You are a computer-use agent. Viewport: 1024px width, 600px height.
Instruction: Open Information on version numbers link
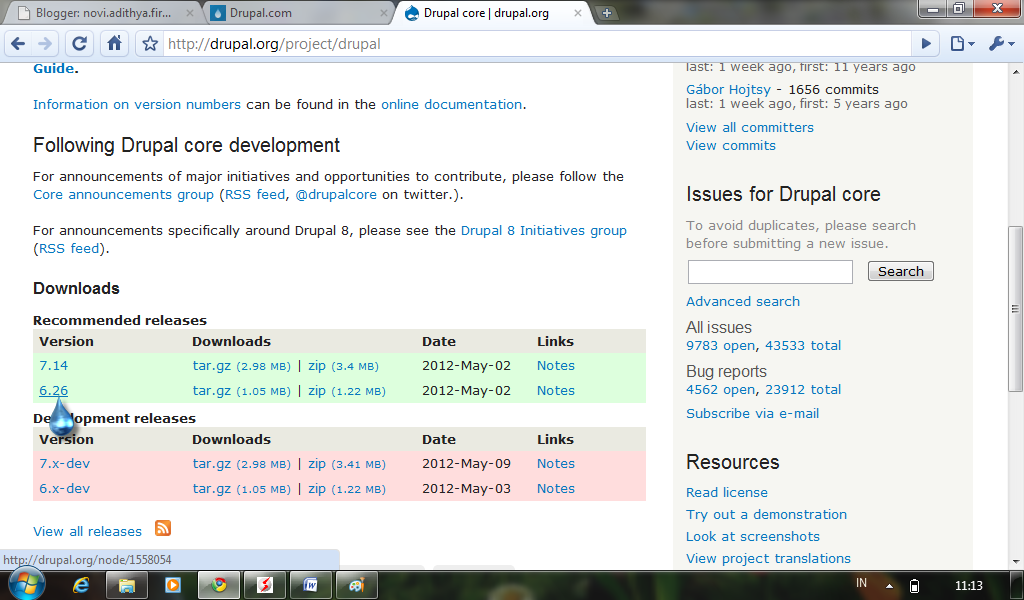[x=136, y=104]
